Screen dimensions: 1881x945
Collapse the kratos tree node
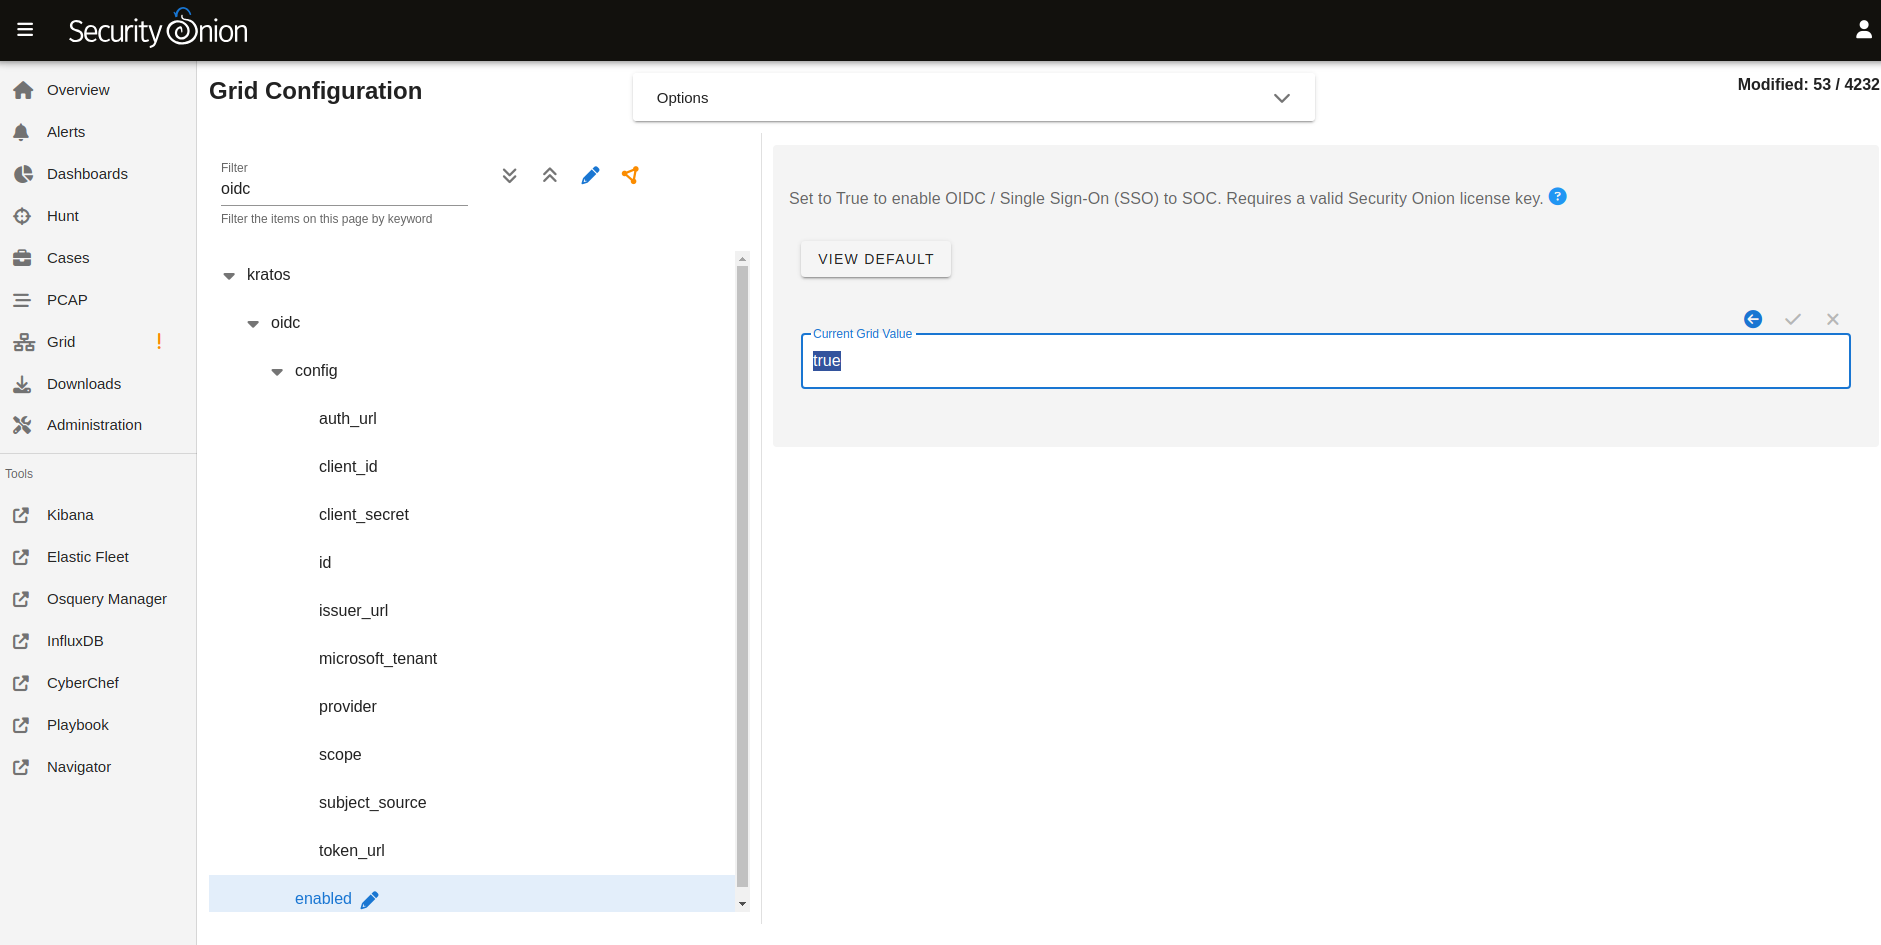pyautogui.click(x=229, y=275)
